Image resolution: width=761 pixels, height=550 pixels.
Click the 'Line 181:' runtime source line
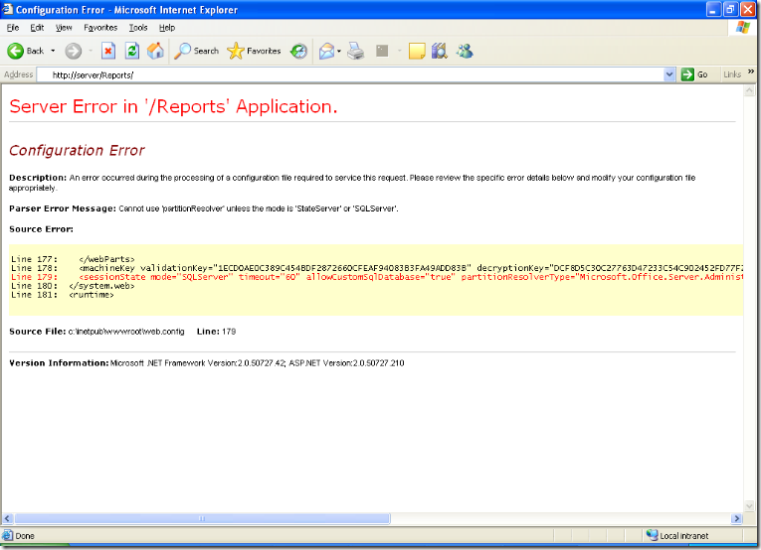(62, 295)
